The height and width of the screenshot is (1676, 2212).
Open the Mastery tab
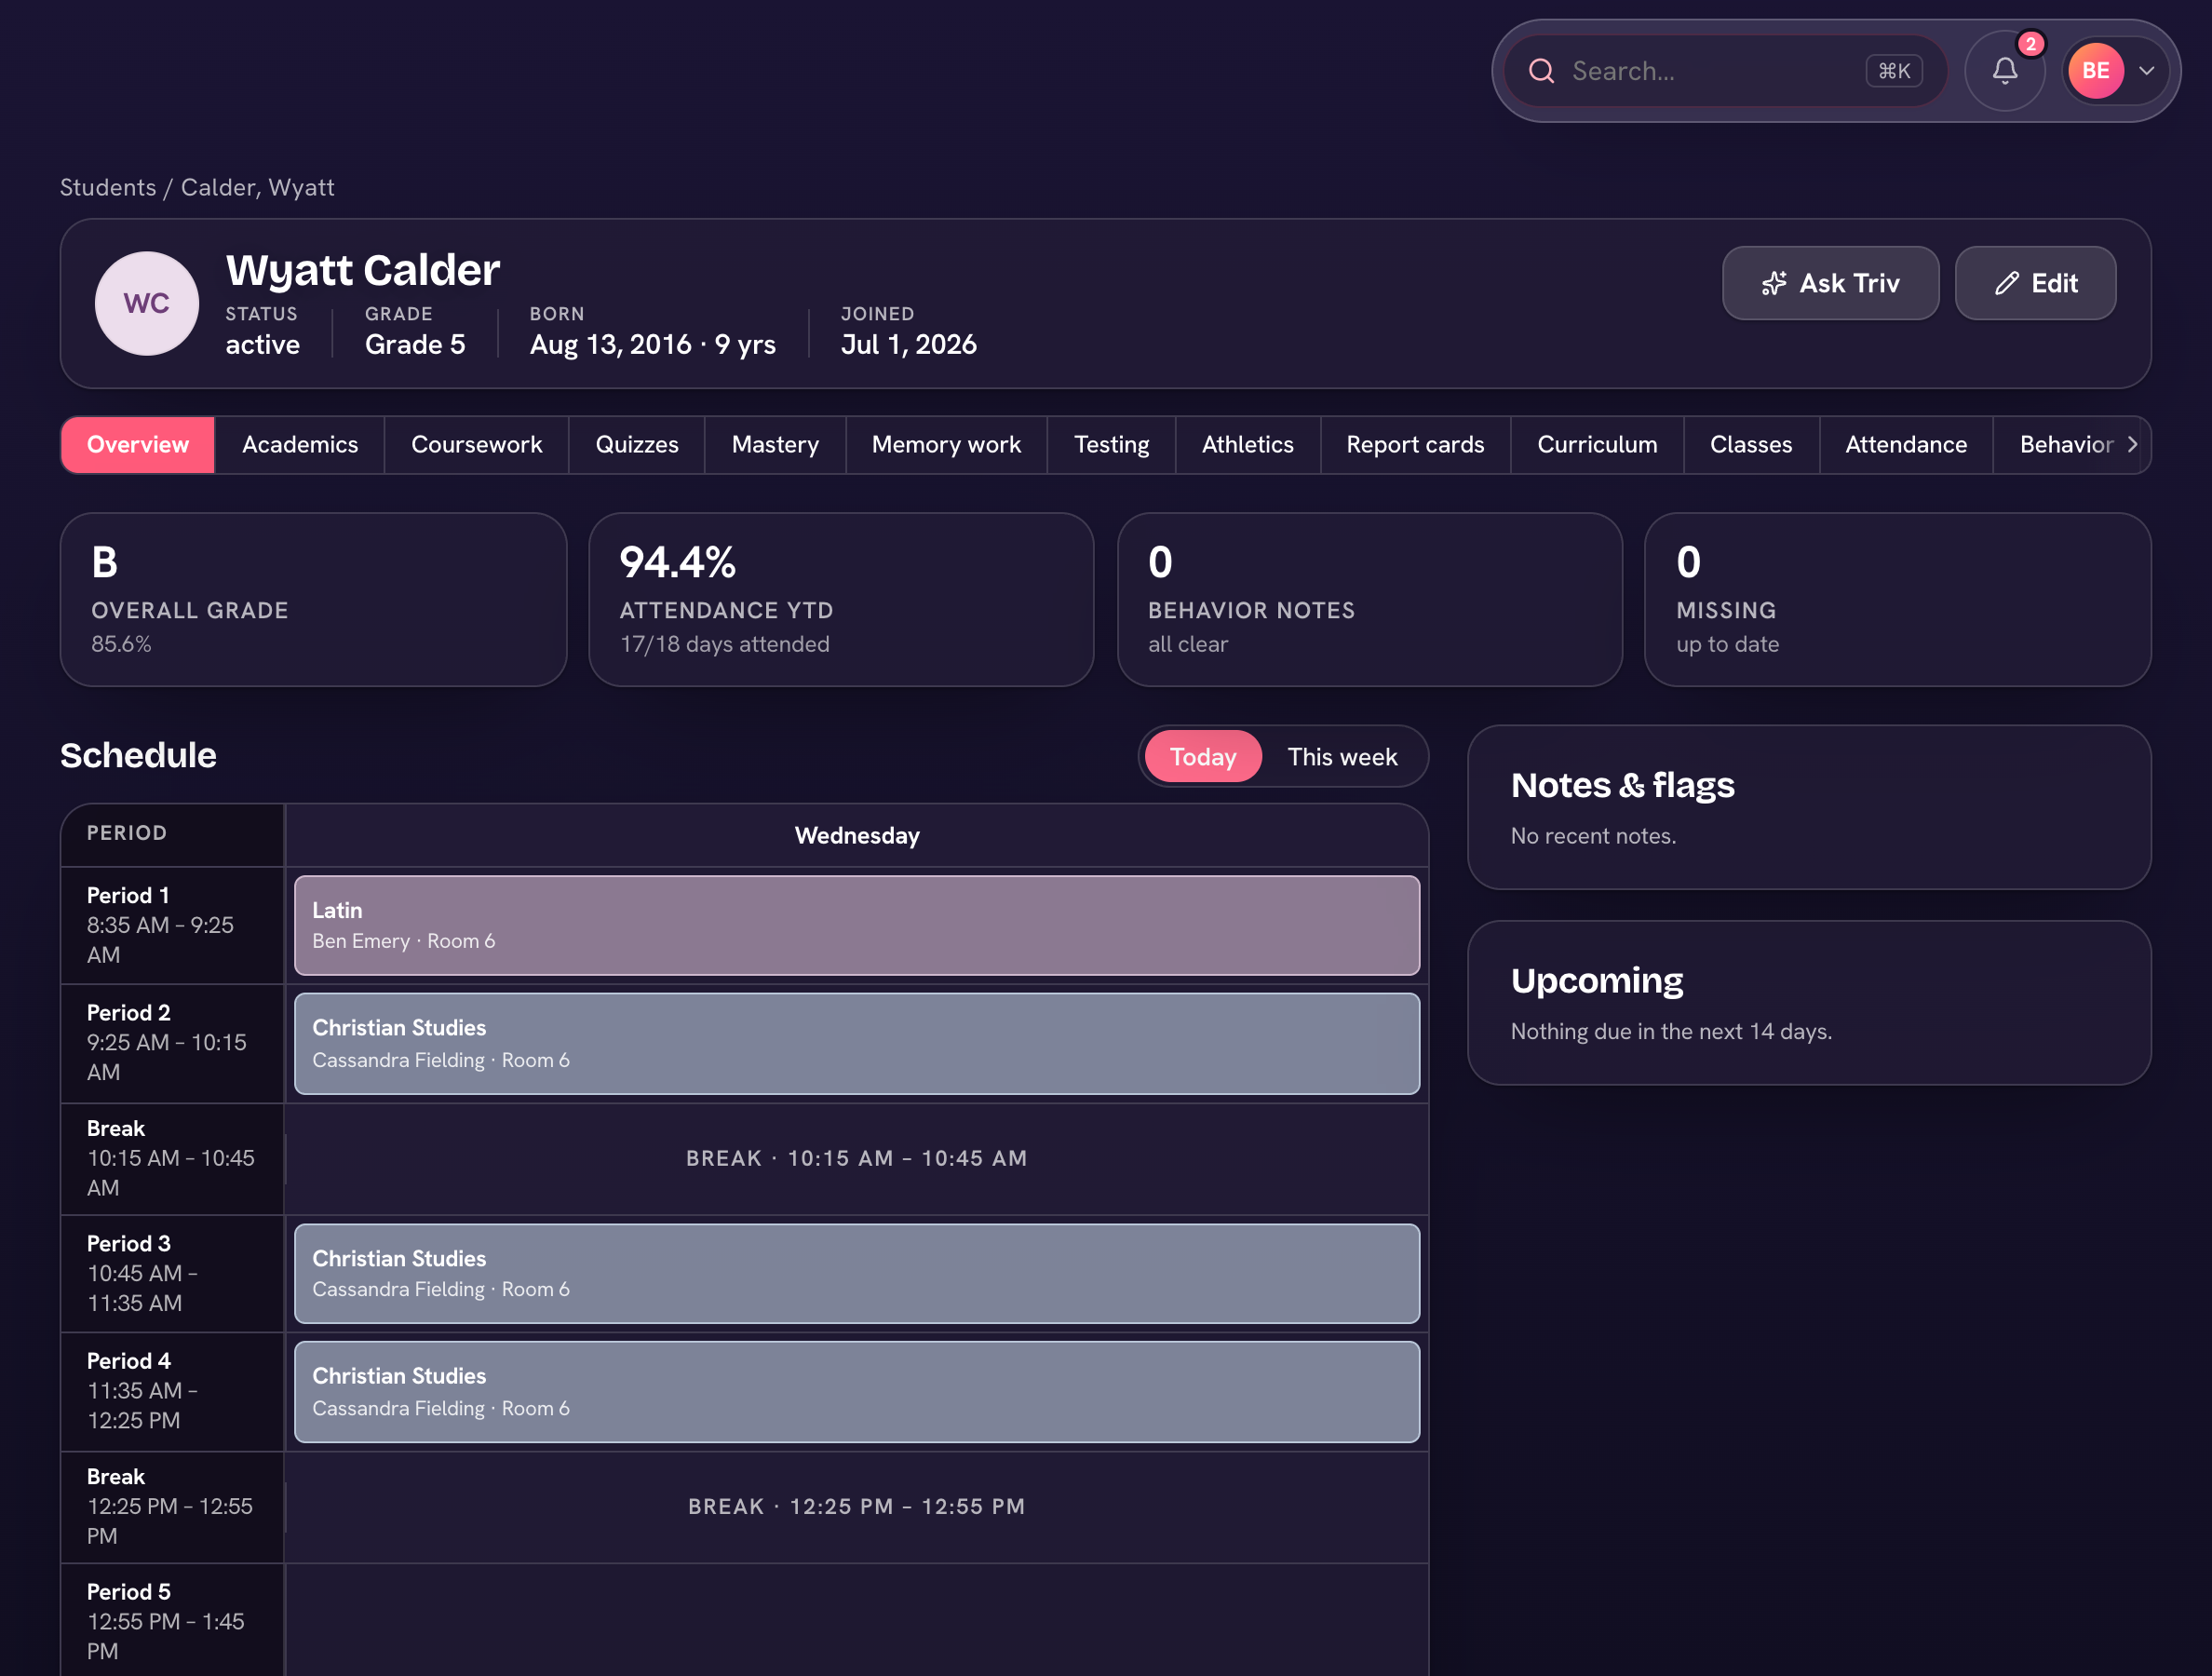click(775, 445)
